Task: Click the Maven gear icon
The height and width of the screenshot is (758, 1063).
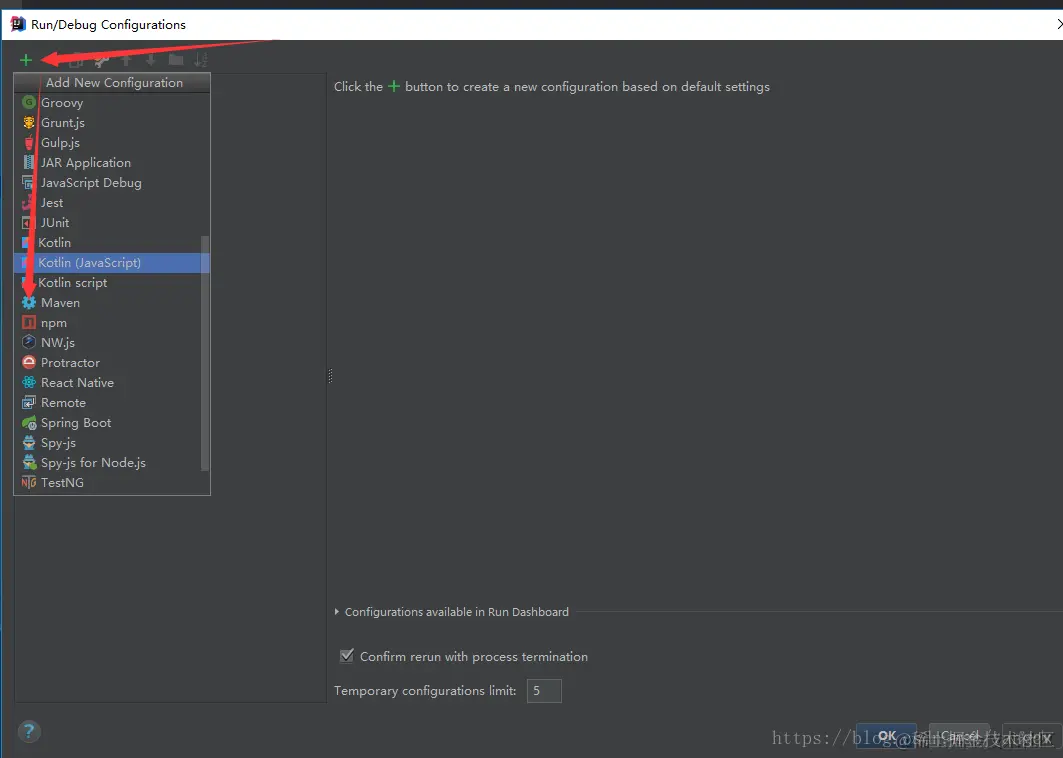Action: pos(28,302)
